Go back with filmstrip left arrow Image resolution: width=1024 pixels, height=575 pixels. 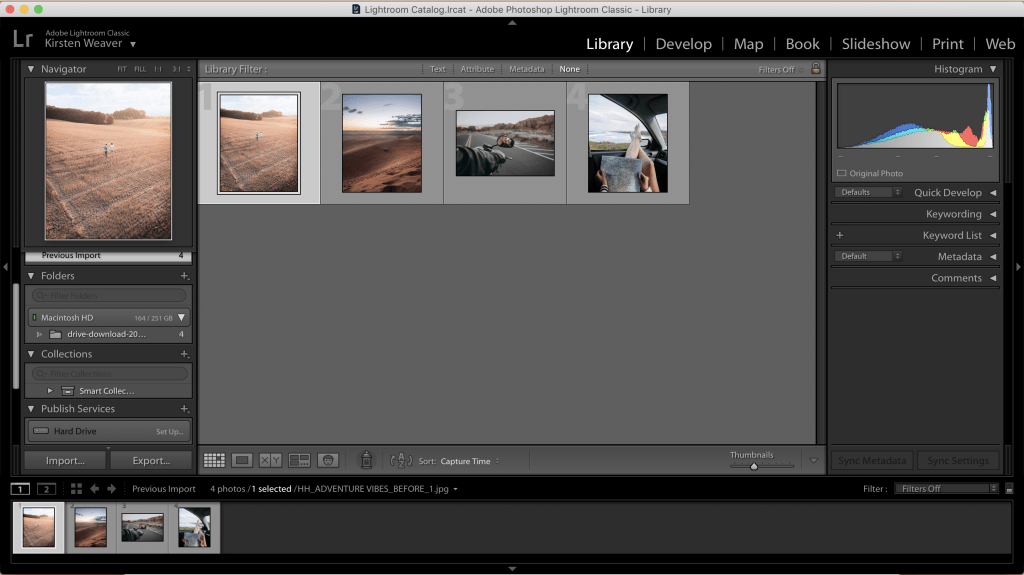pos(95,489)
